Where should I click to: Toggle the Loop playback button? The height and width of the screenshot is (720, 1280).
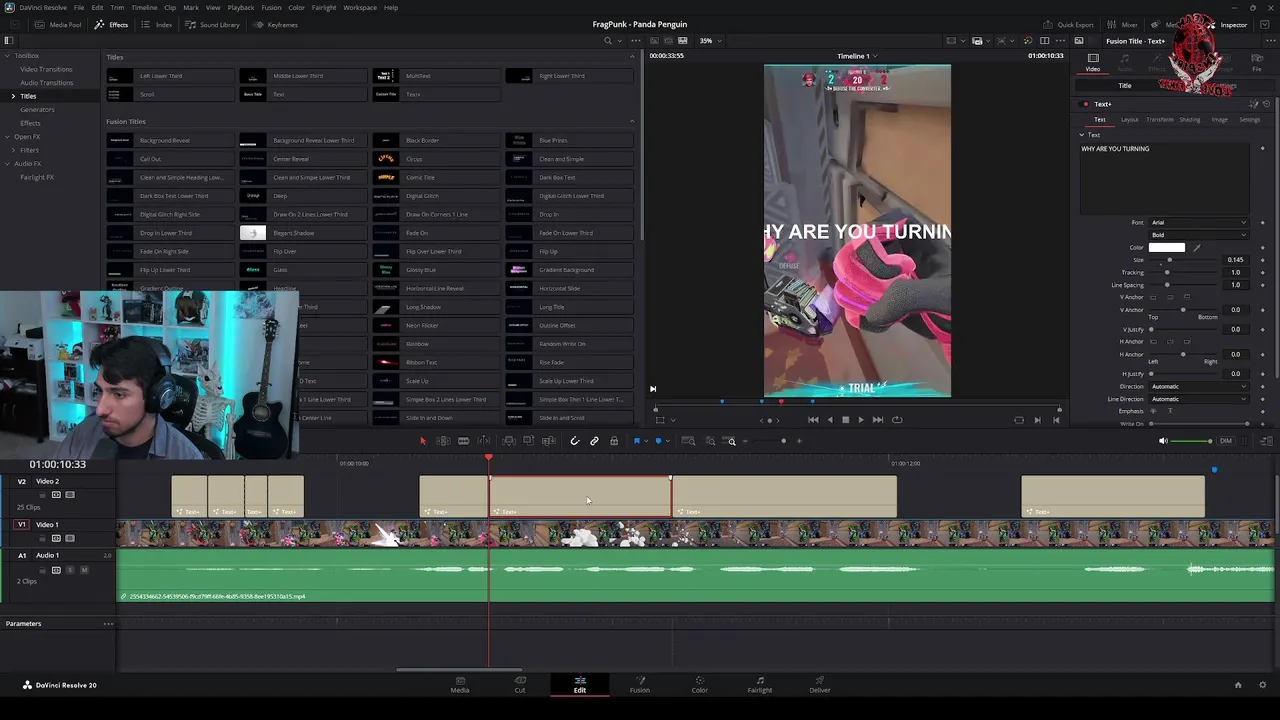click(x=897, y=420)
